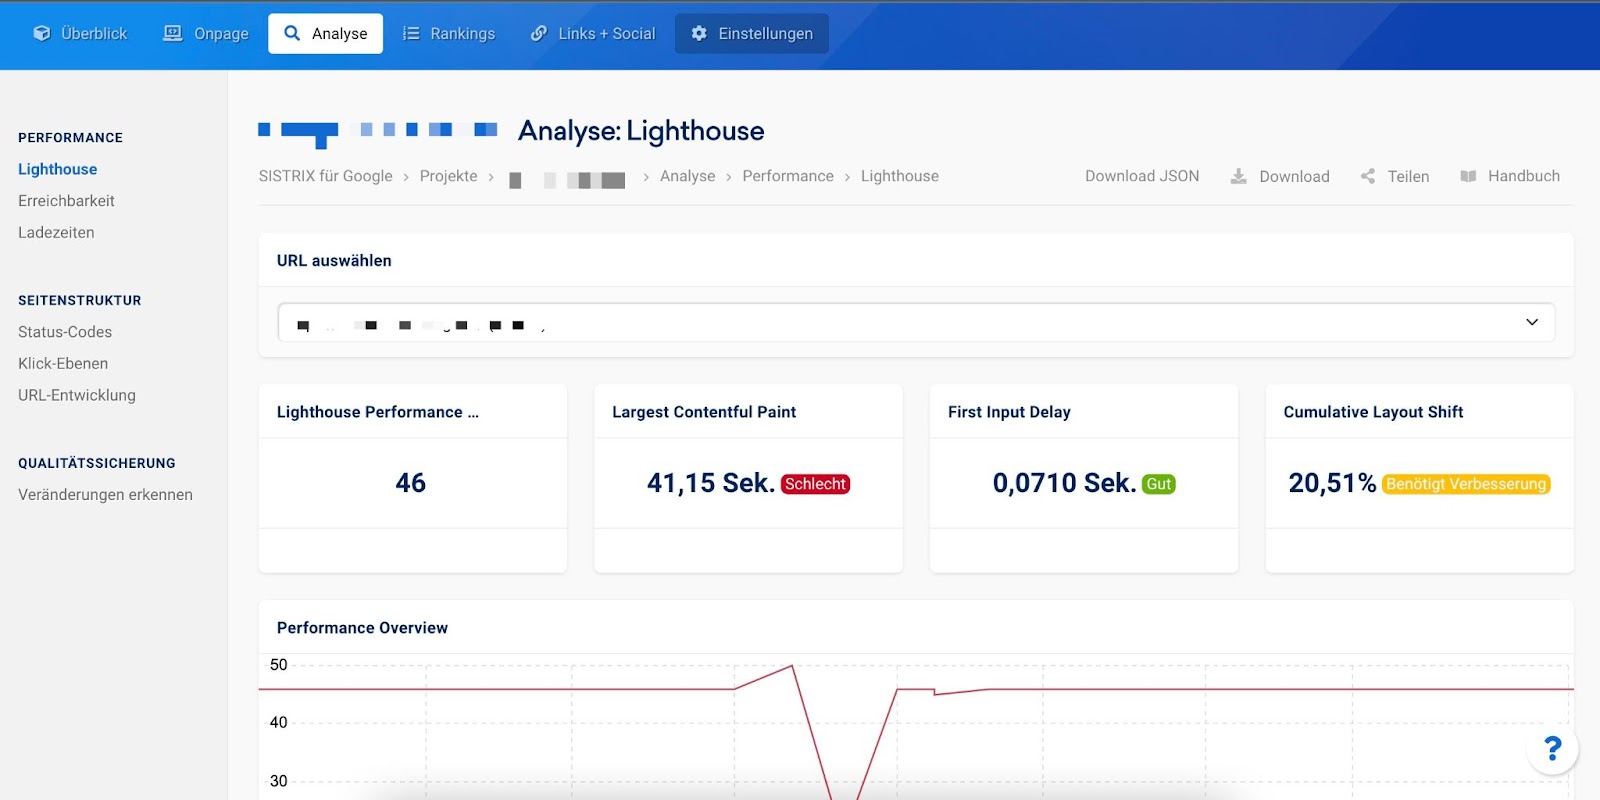Click the 0,0710 Sek. value

point(1064,483)
